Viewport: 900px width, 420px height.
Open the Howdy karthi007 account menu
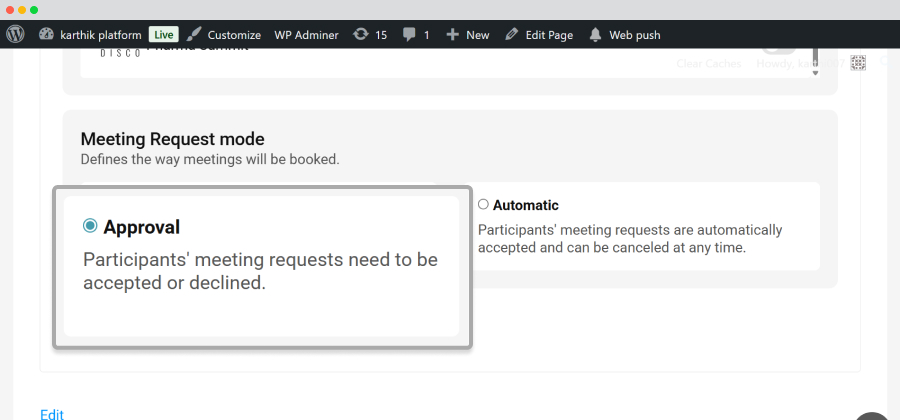801,64
